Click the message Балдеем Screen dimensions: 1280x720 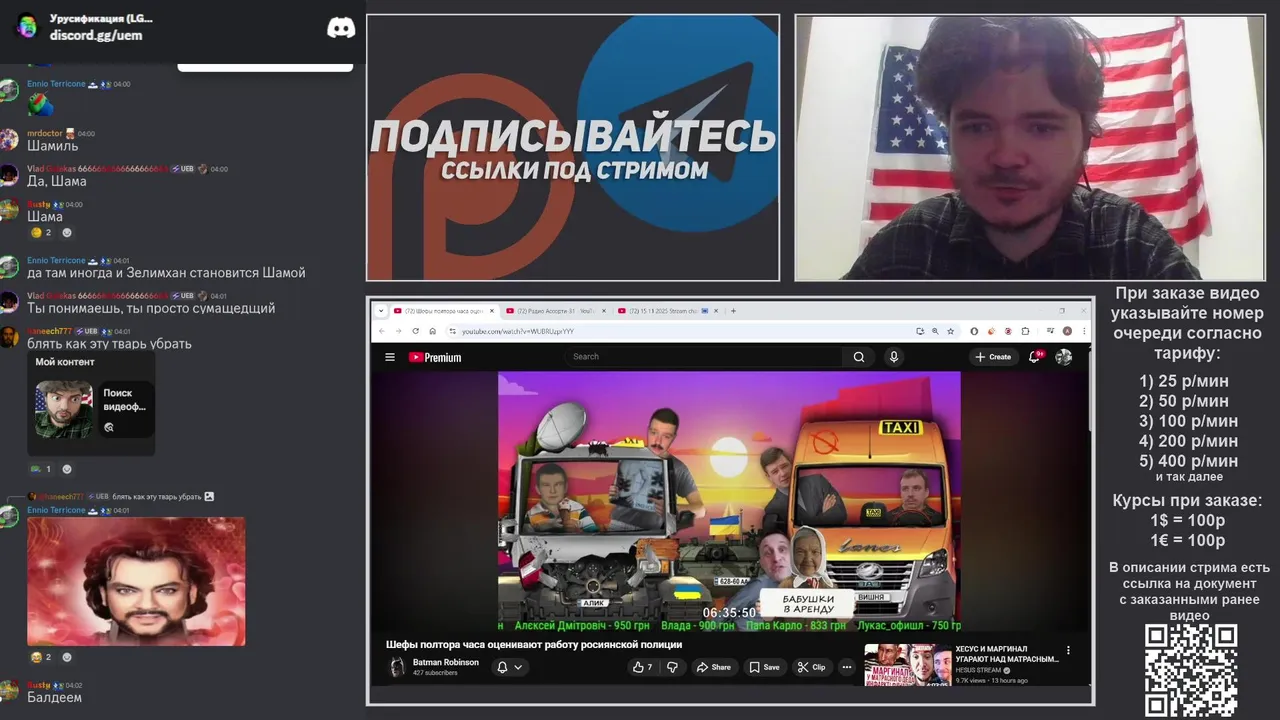coord(55,697)
